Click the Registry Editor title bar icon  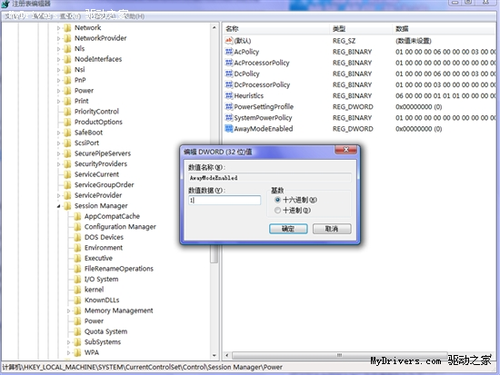[x=5, y=4]
